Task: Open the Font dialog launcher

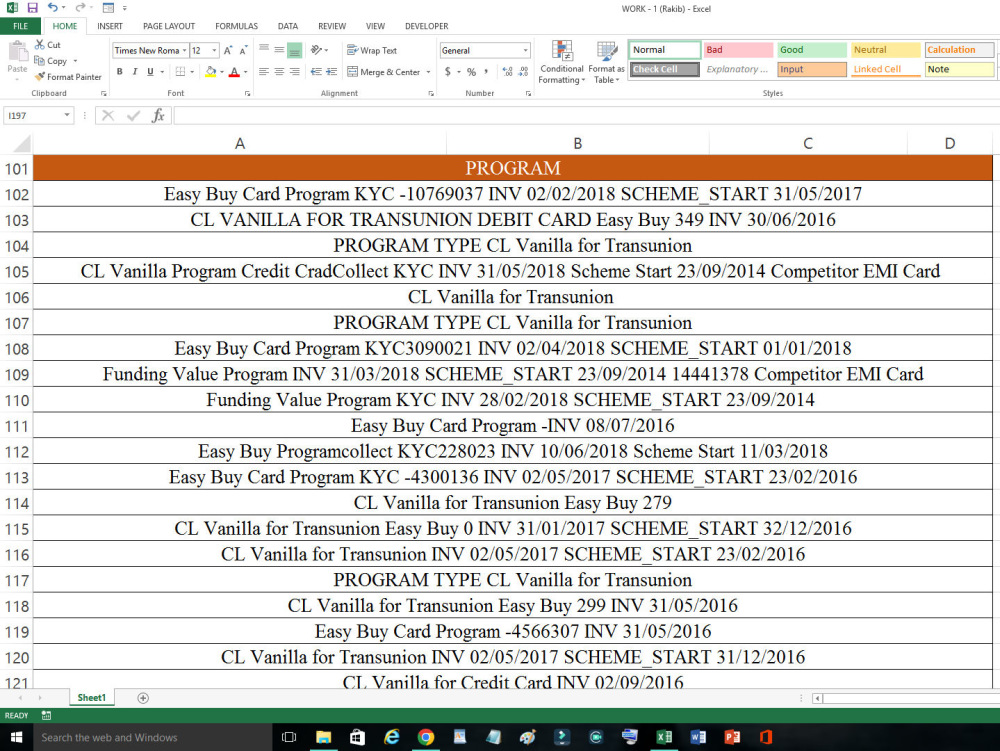Action: [247, 94]
